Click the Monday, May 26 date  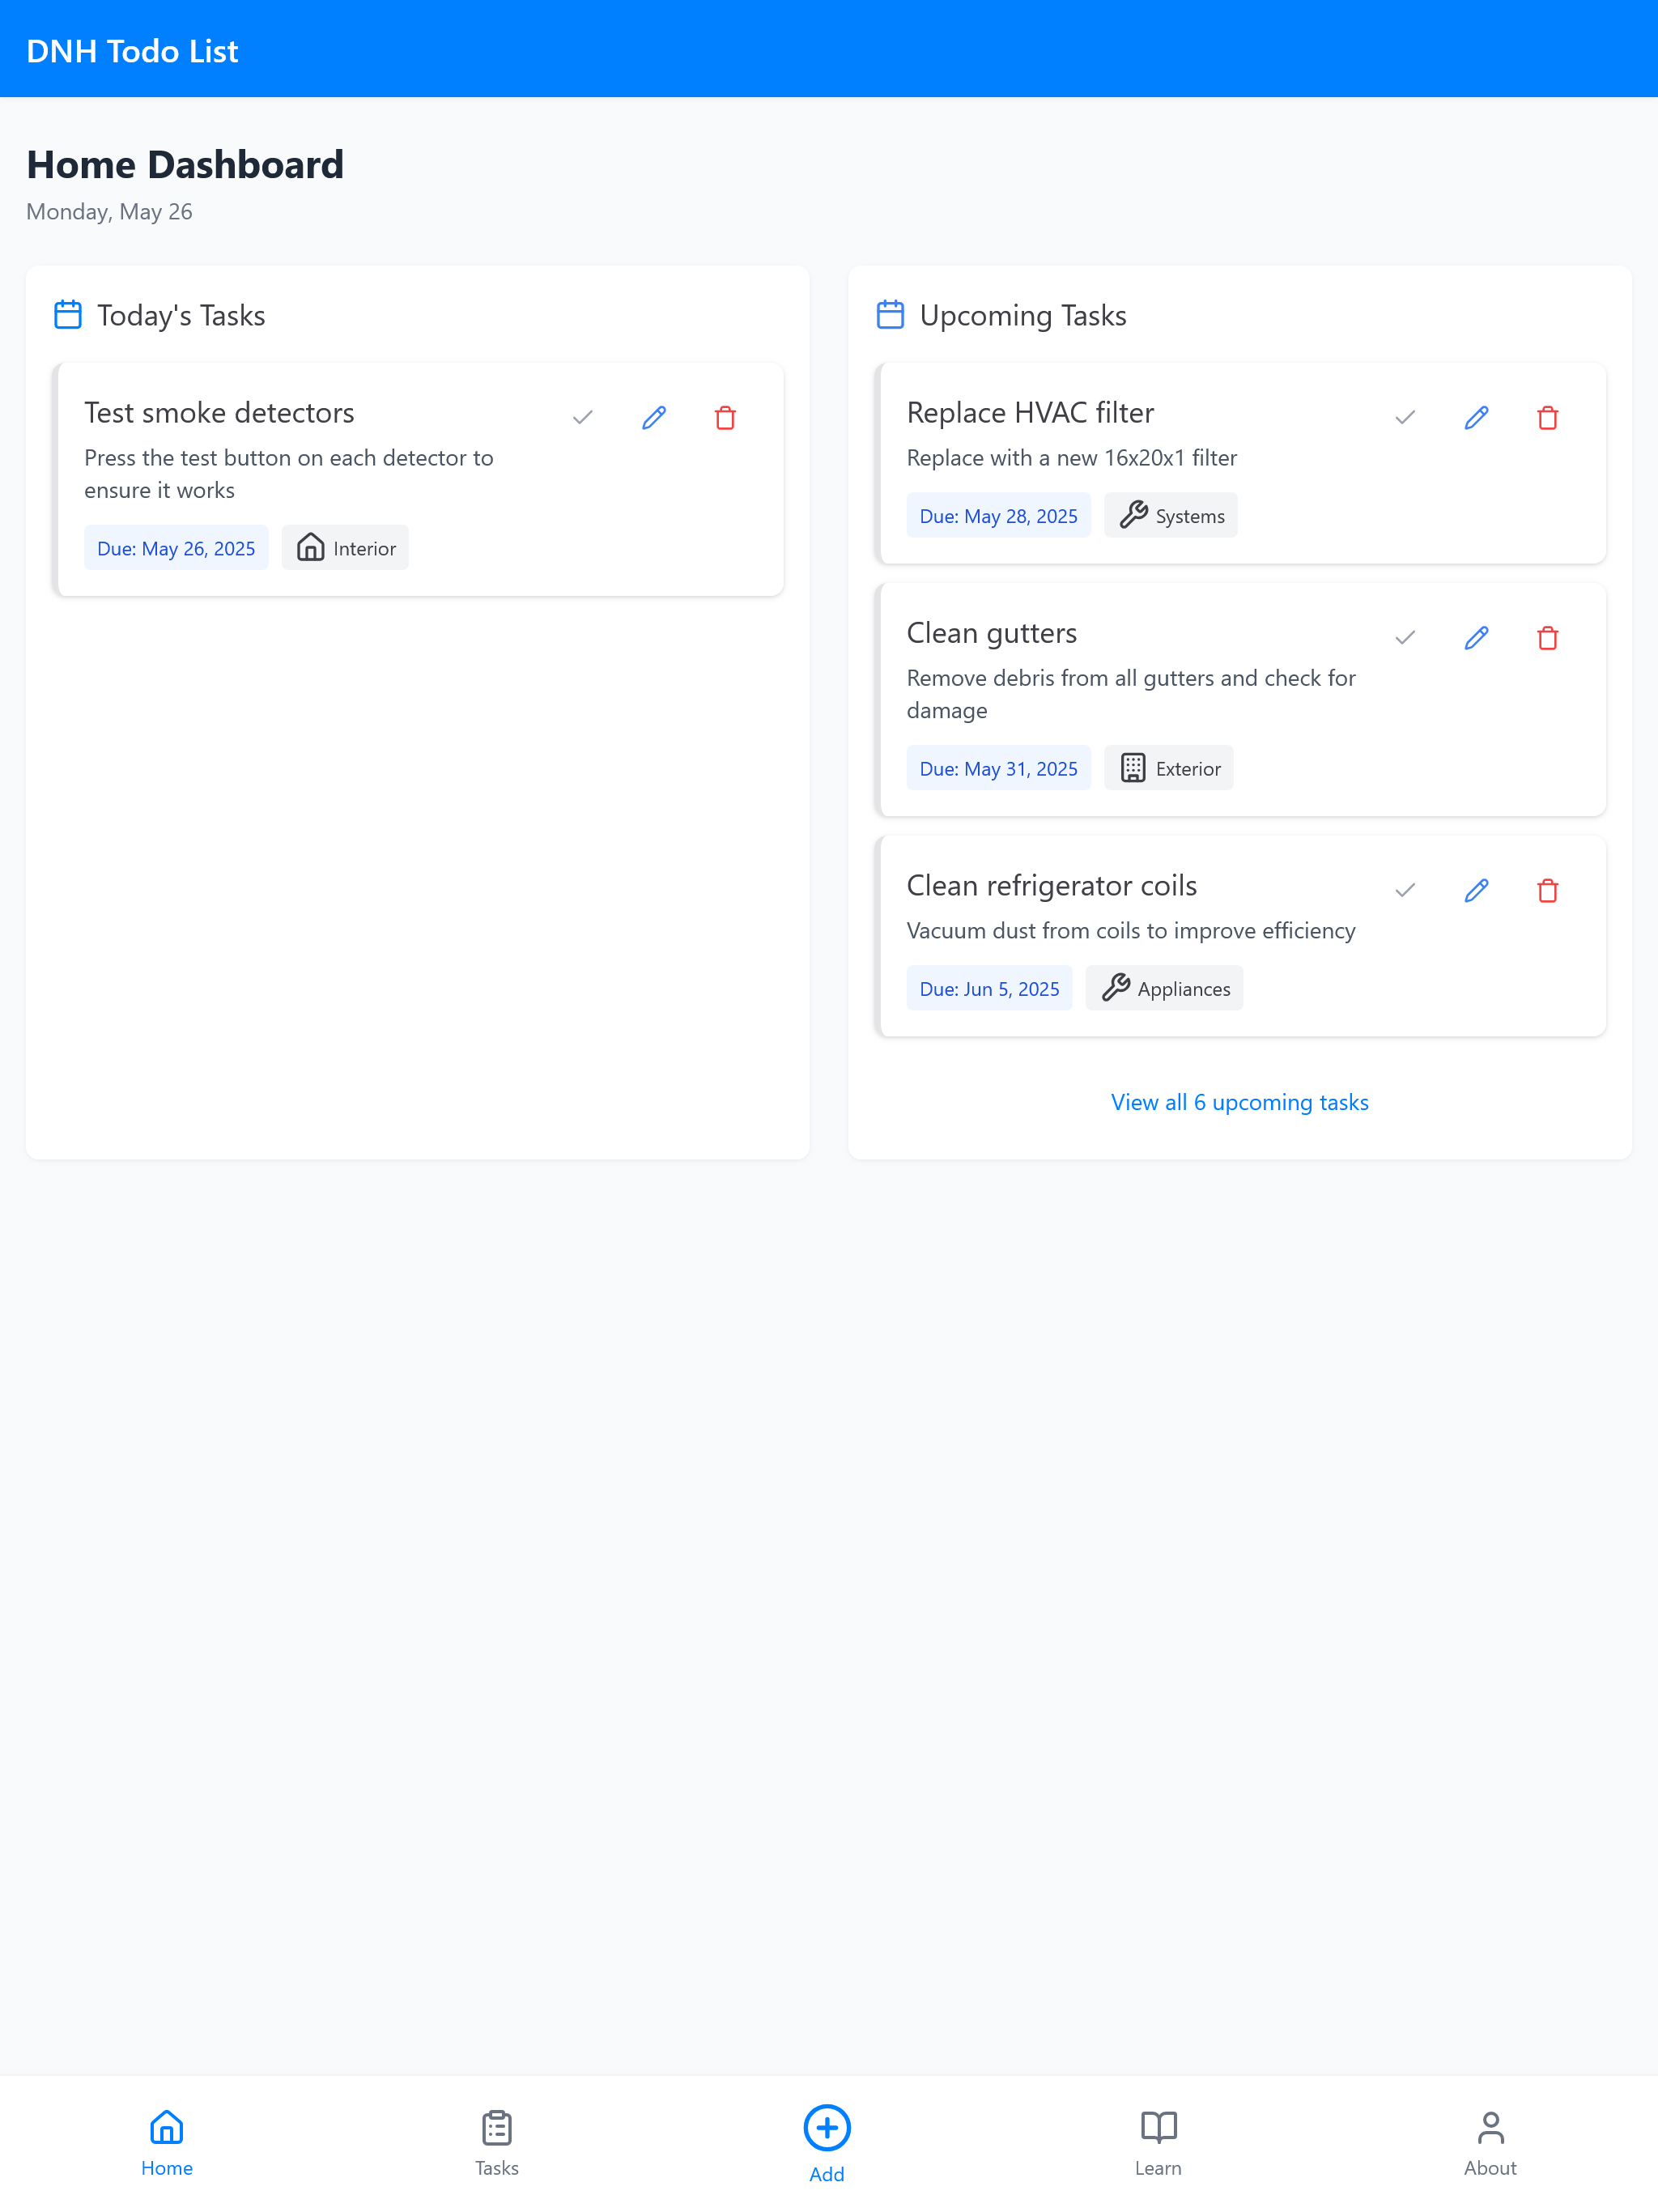click(109, 212)
